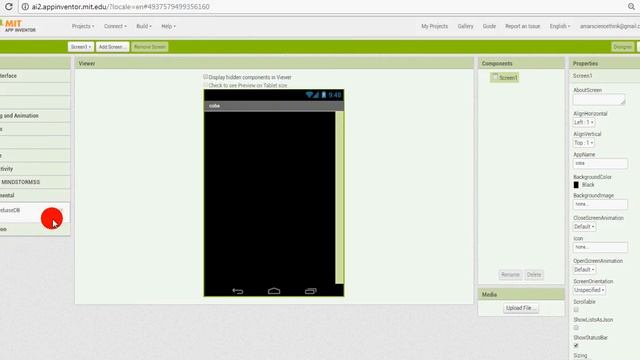
Task: Click the coba title bar in phone preview
Action: 274,106
